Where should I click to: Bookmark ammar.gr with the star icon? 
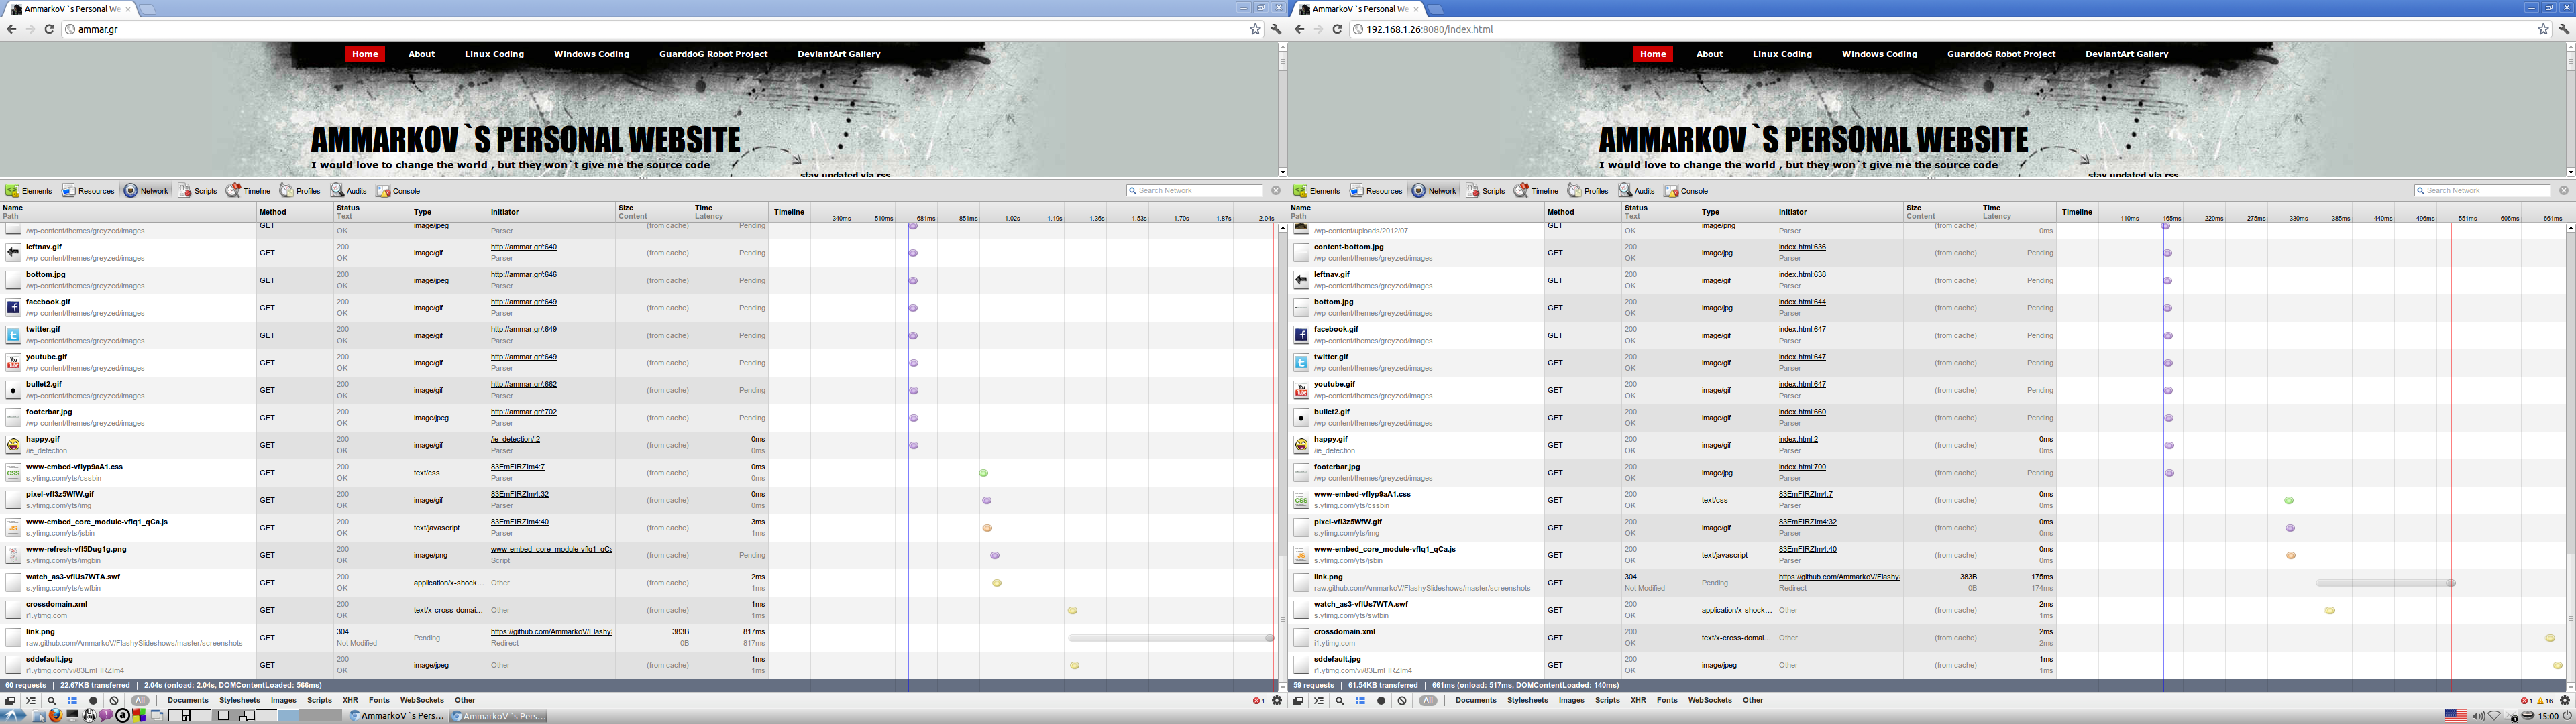pos(1255,29)
